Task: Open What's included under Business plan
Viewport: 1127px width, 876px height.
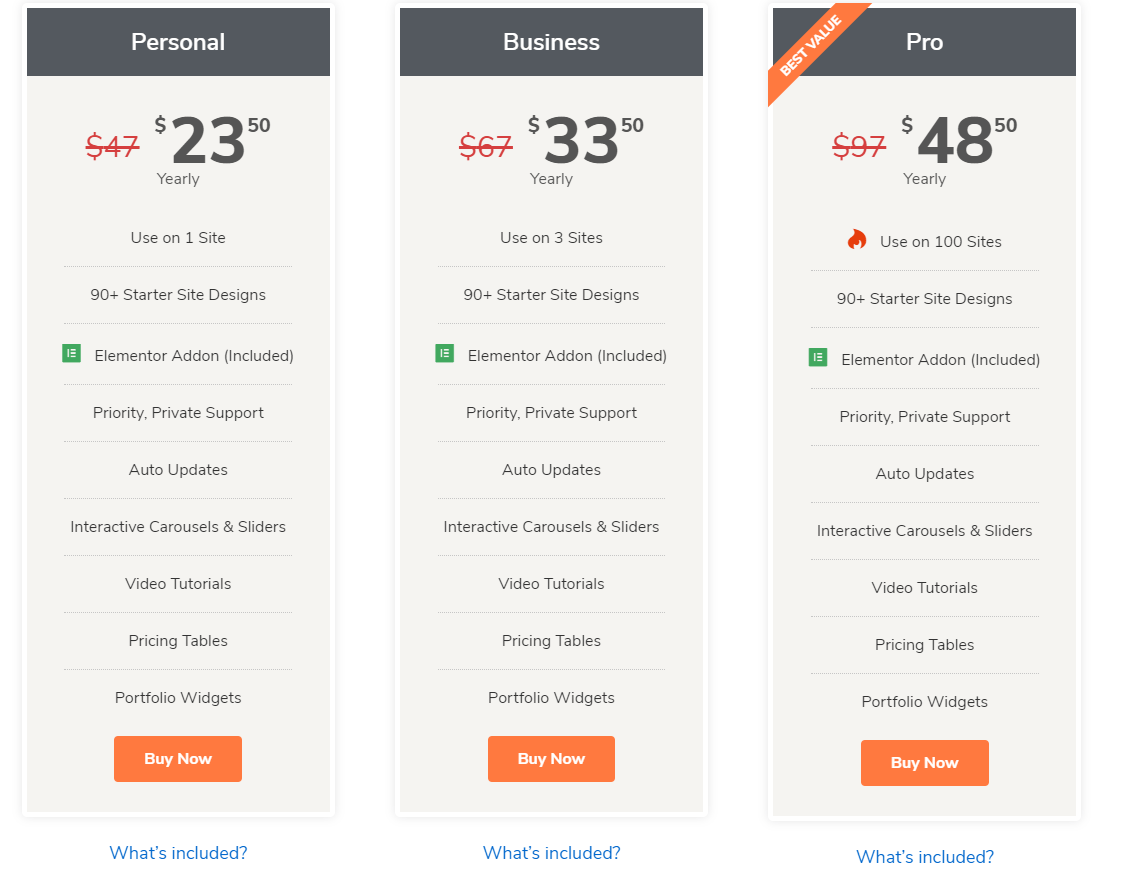Action: [551, 851]
